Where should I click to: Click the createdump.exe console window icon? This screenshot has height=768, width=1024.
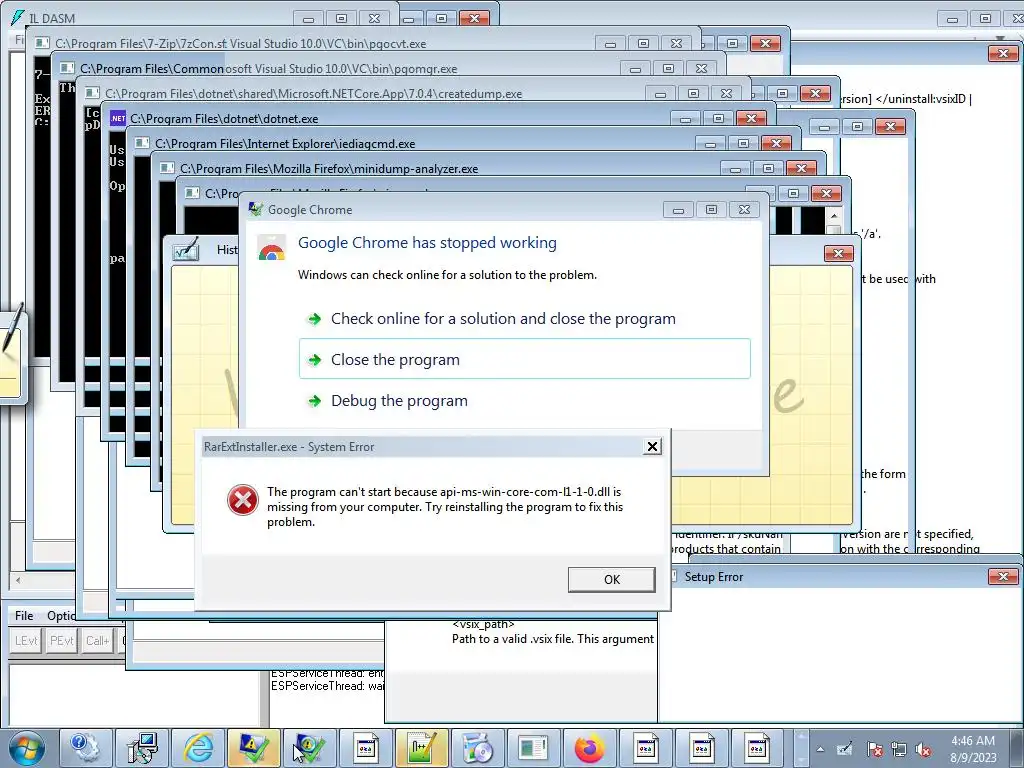[92, 93]
